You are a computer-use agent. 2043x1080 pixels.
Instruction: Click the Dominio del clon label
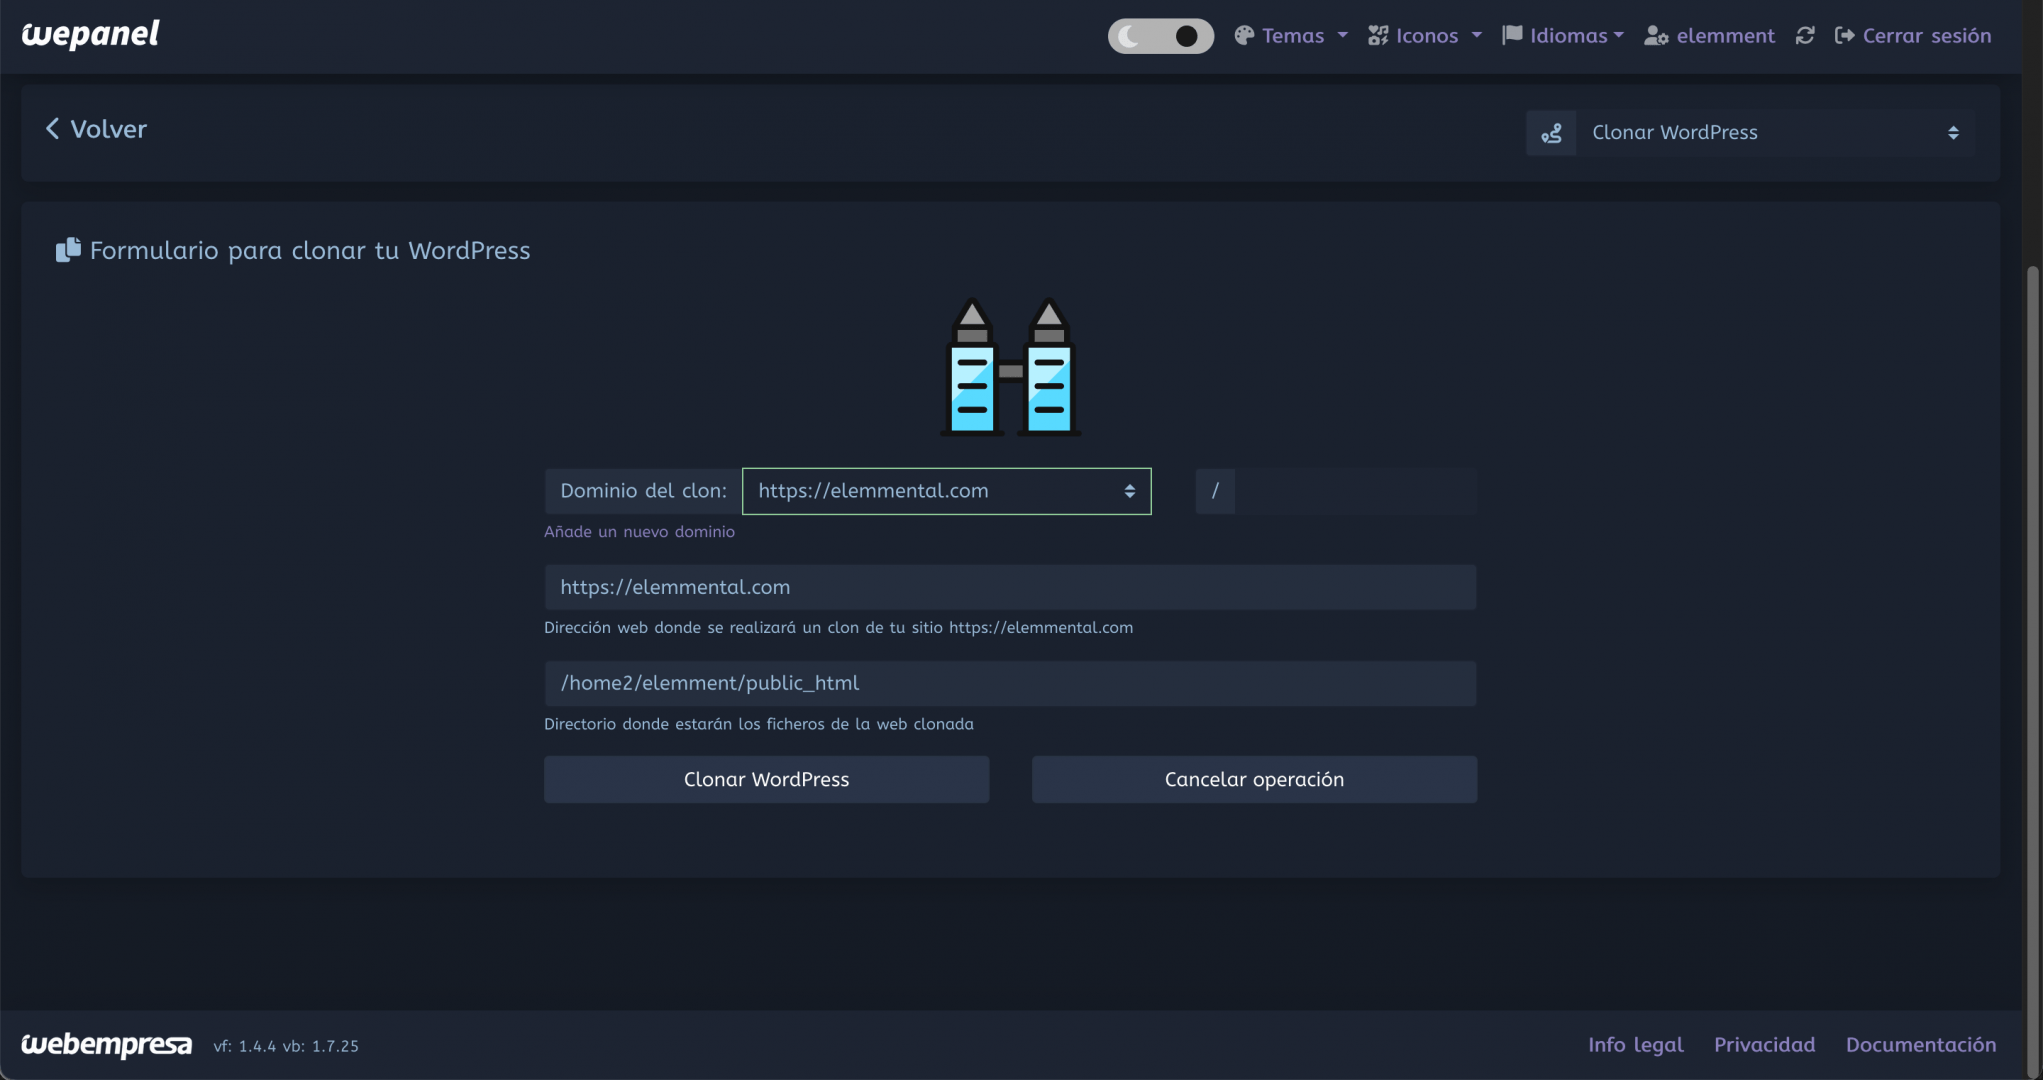pos(643,491)
